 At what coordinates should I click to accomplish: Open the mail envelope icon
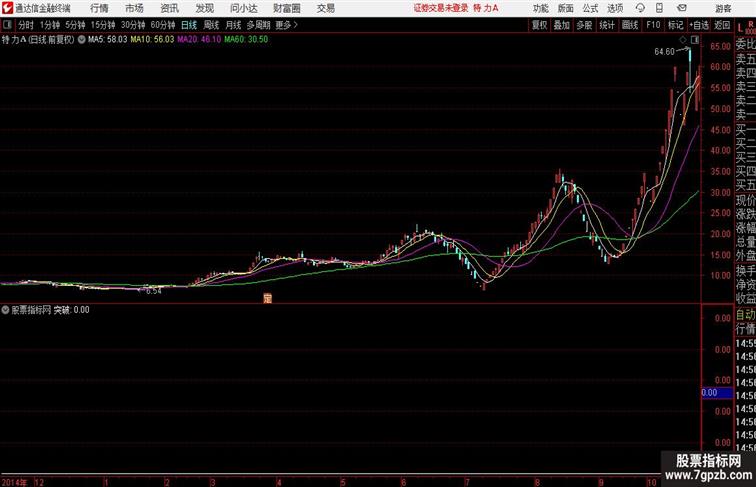click(682, 8)
